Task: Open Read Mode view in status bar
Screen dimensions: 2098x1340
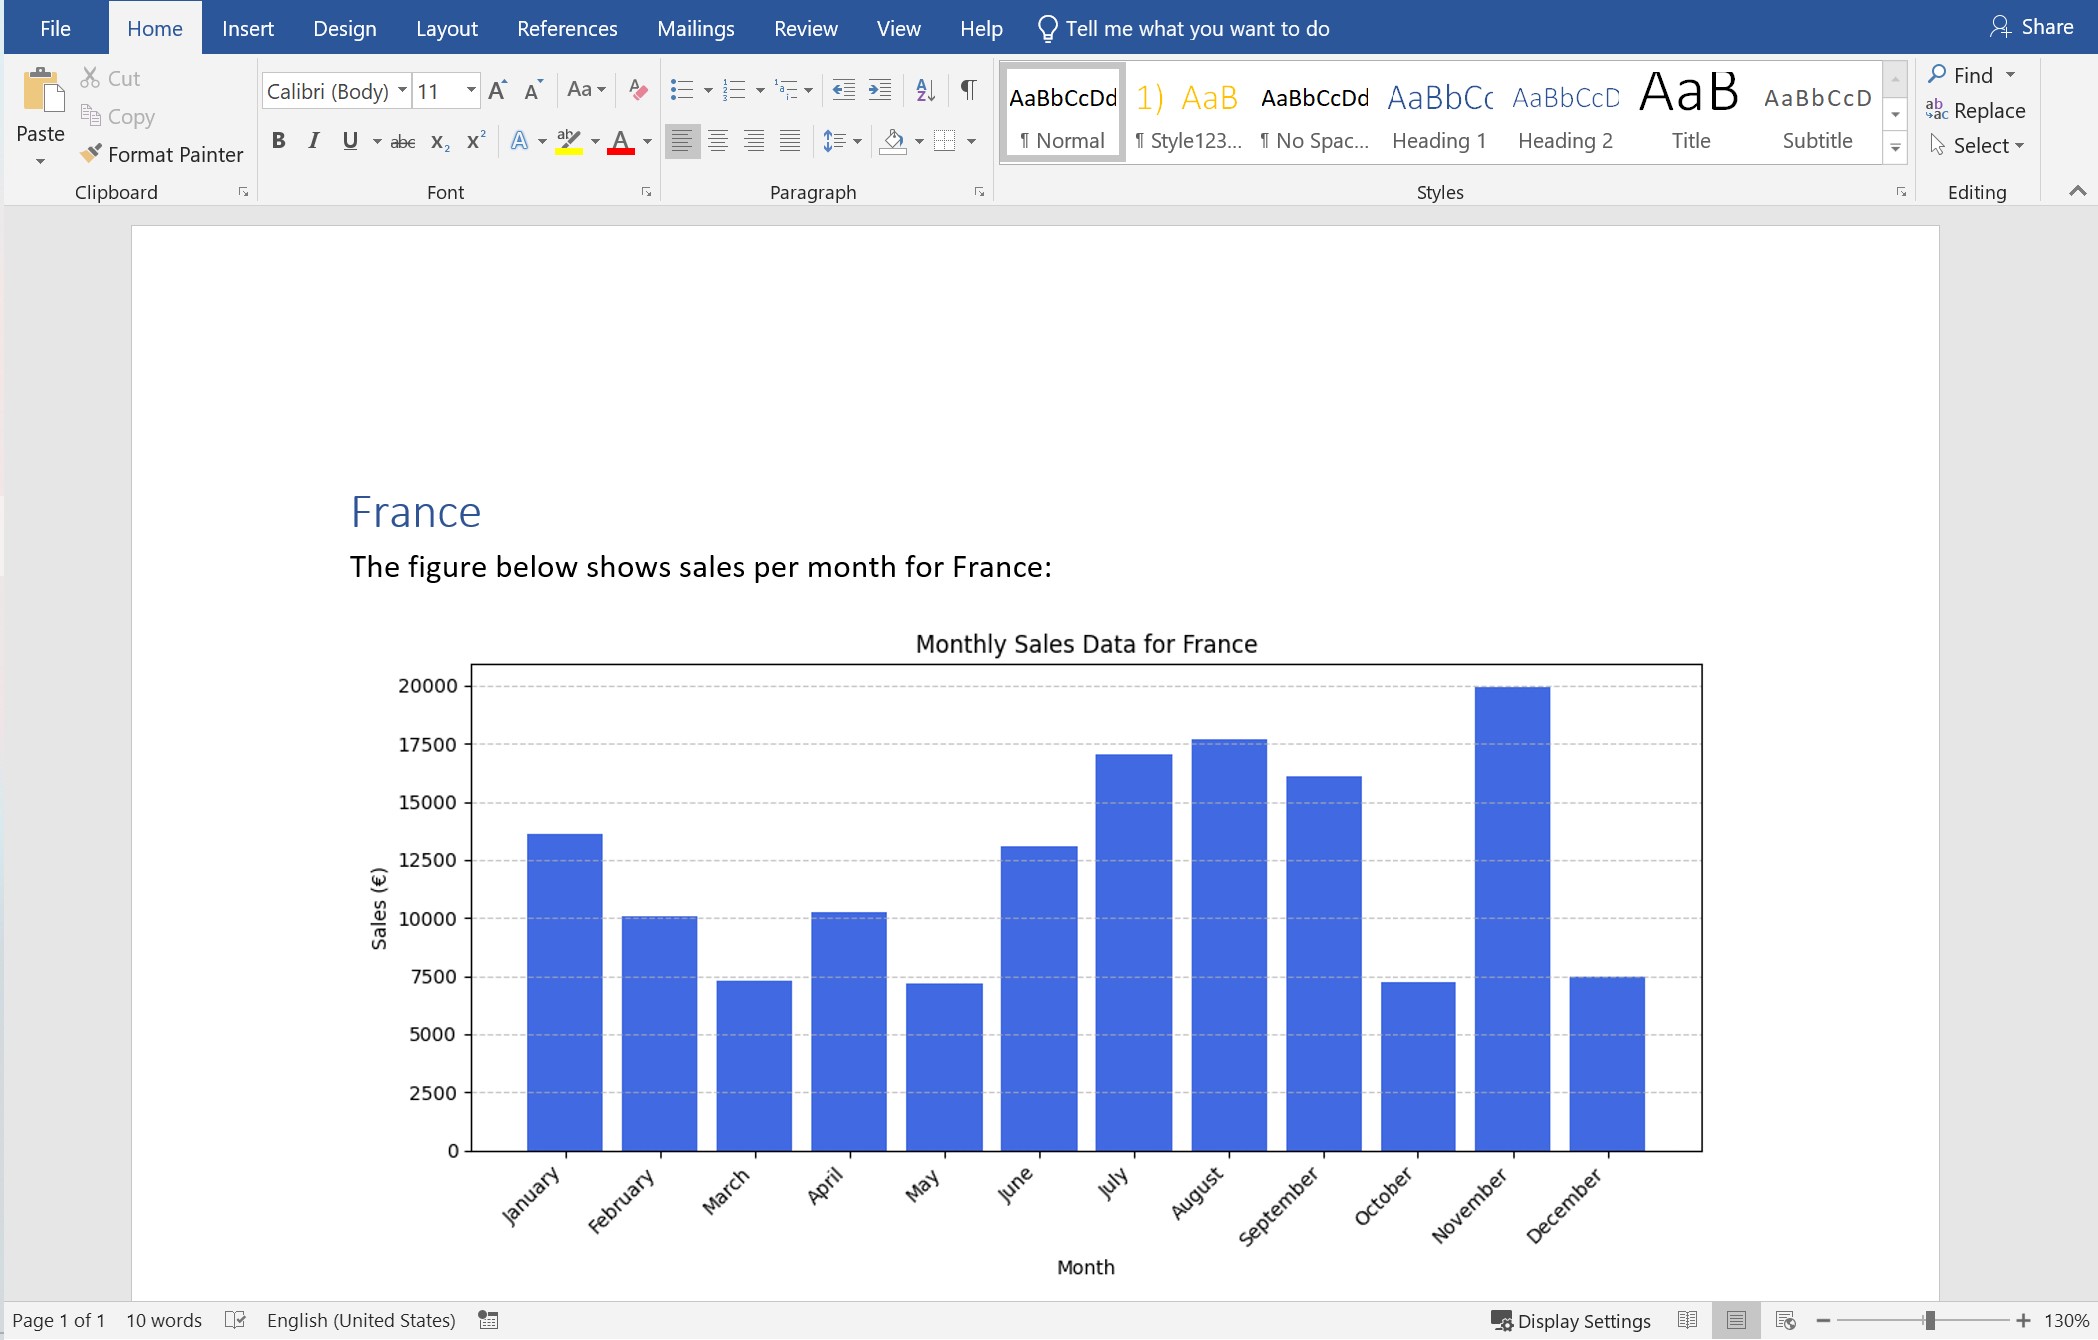Action: (1688, 1320)
